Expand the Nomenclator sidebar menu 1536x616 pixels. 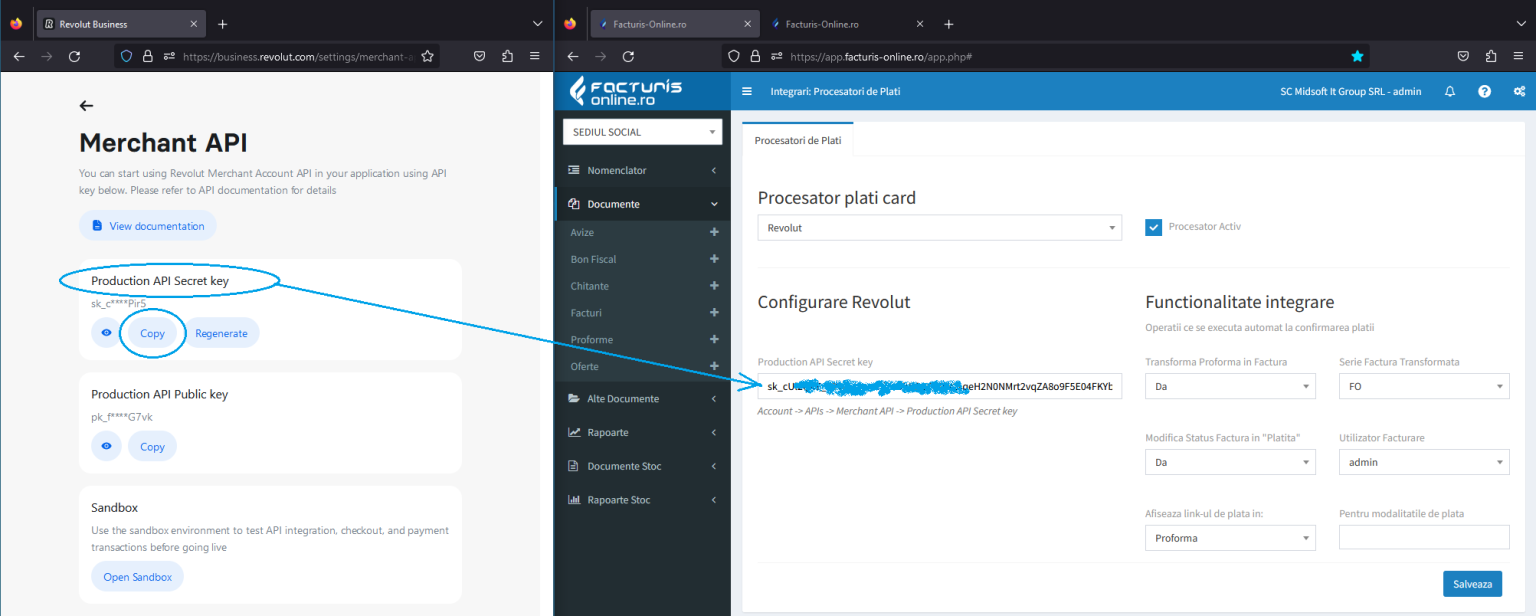(642, 170)
